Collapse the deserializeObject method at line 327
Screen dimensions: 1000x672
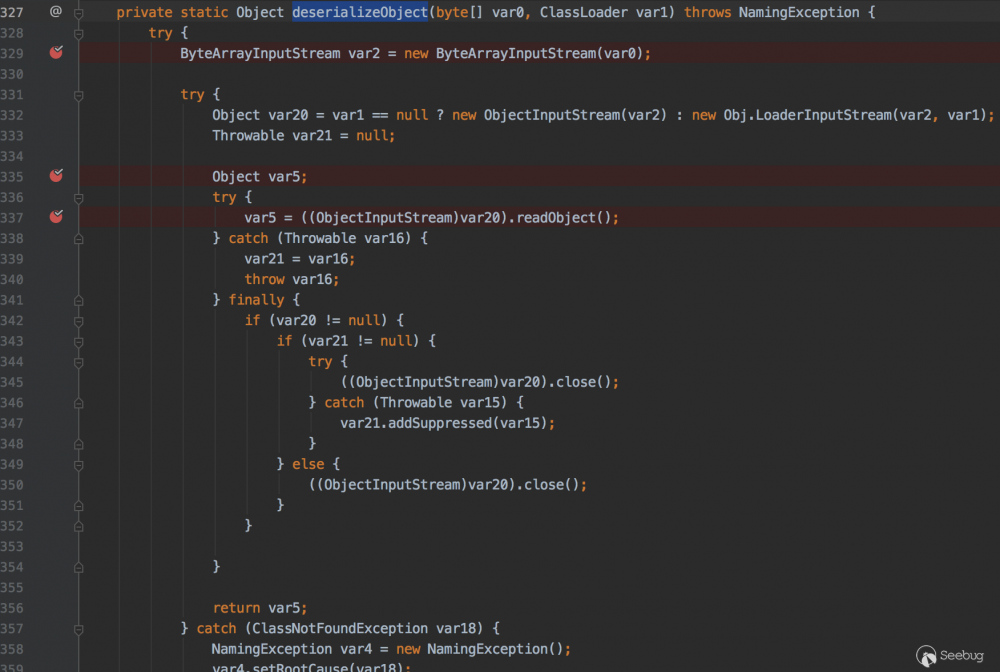78,11
